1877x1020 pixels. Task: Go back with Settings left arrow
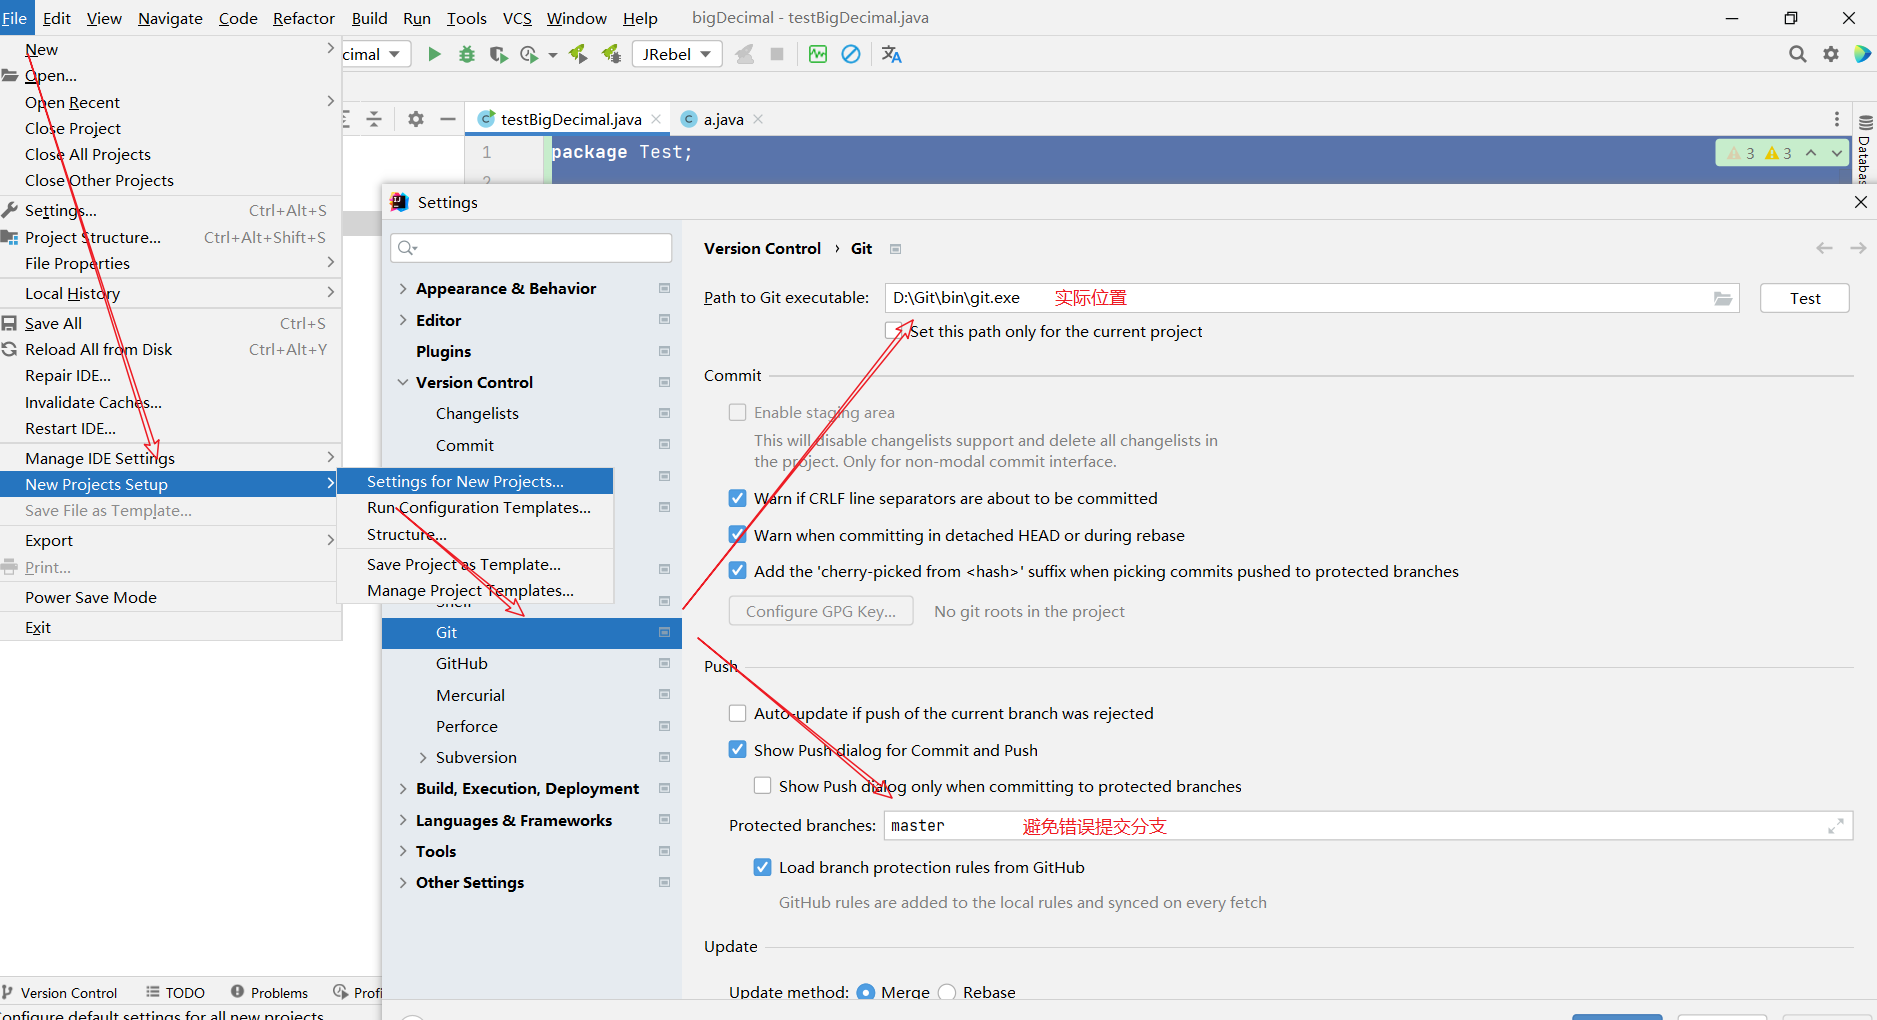(1824, 248)
